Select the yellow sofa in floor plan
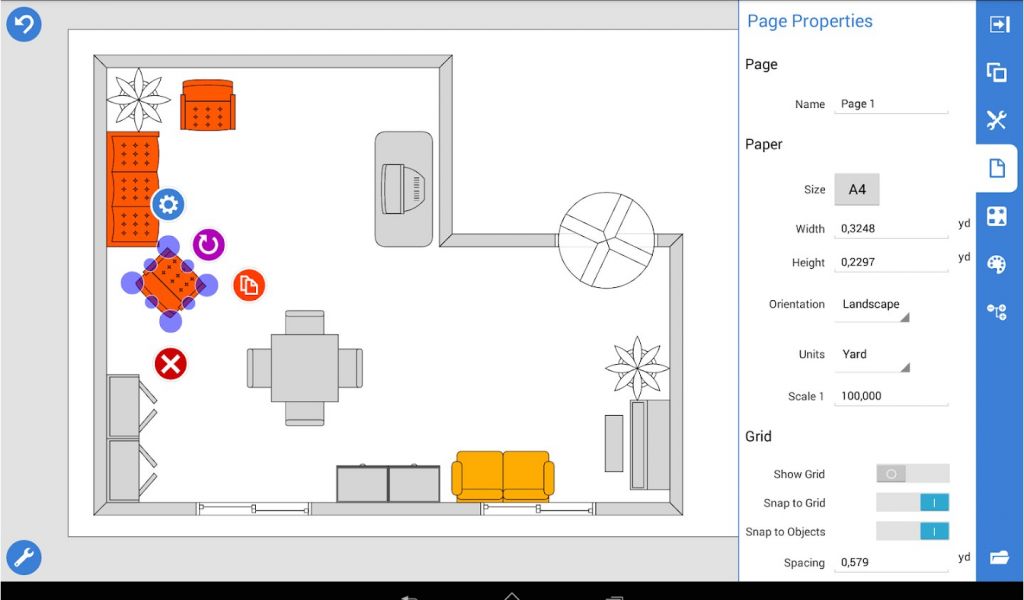This screenshot has height=600, width=1024. [x=502, y=475]
